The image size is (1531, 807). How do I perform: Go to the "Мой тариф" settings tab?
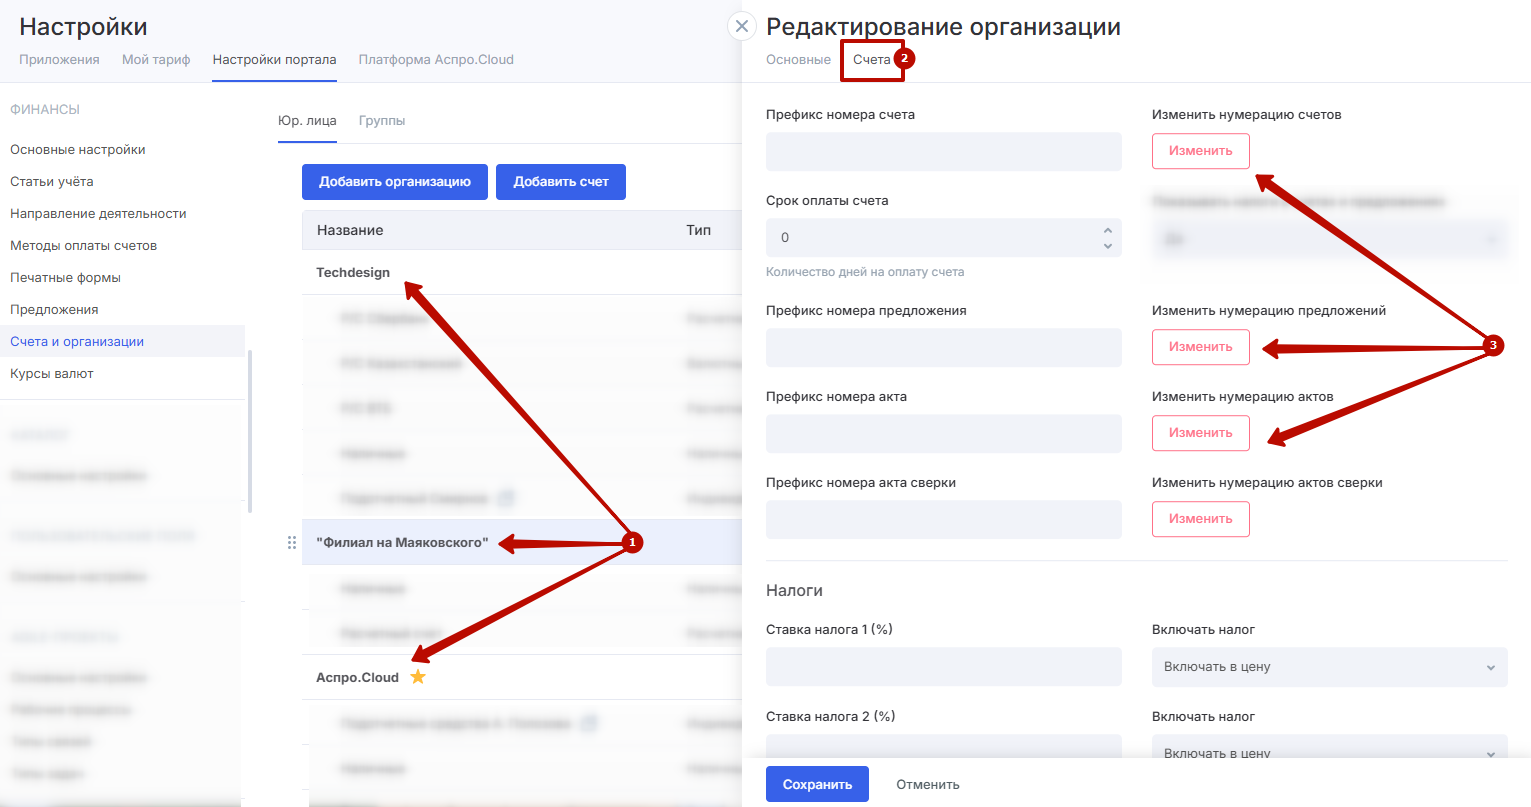pyautogui.click(x=156, y=60)
